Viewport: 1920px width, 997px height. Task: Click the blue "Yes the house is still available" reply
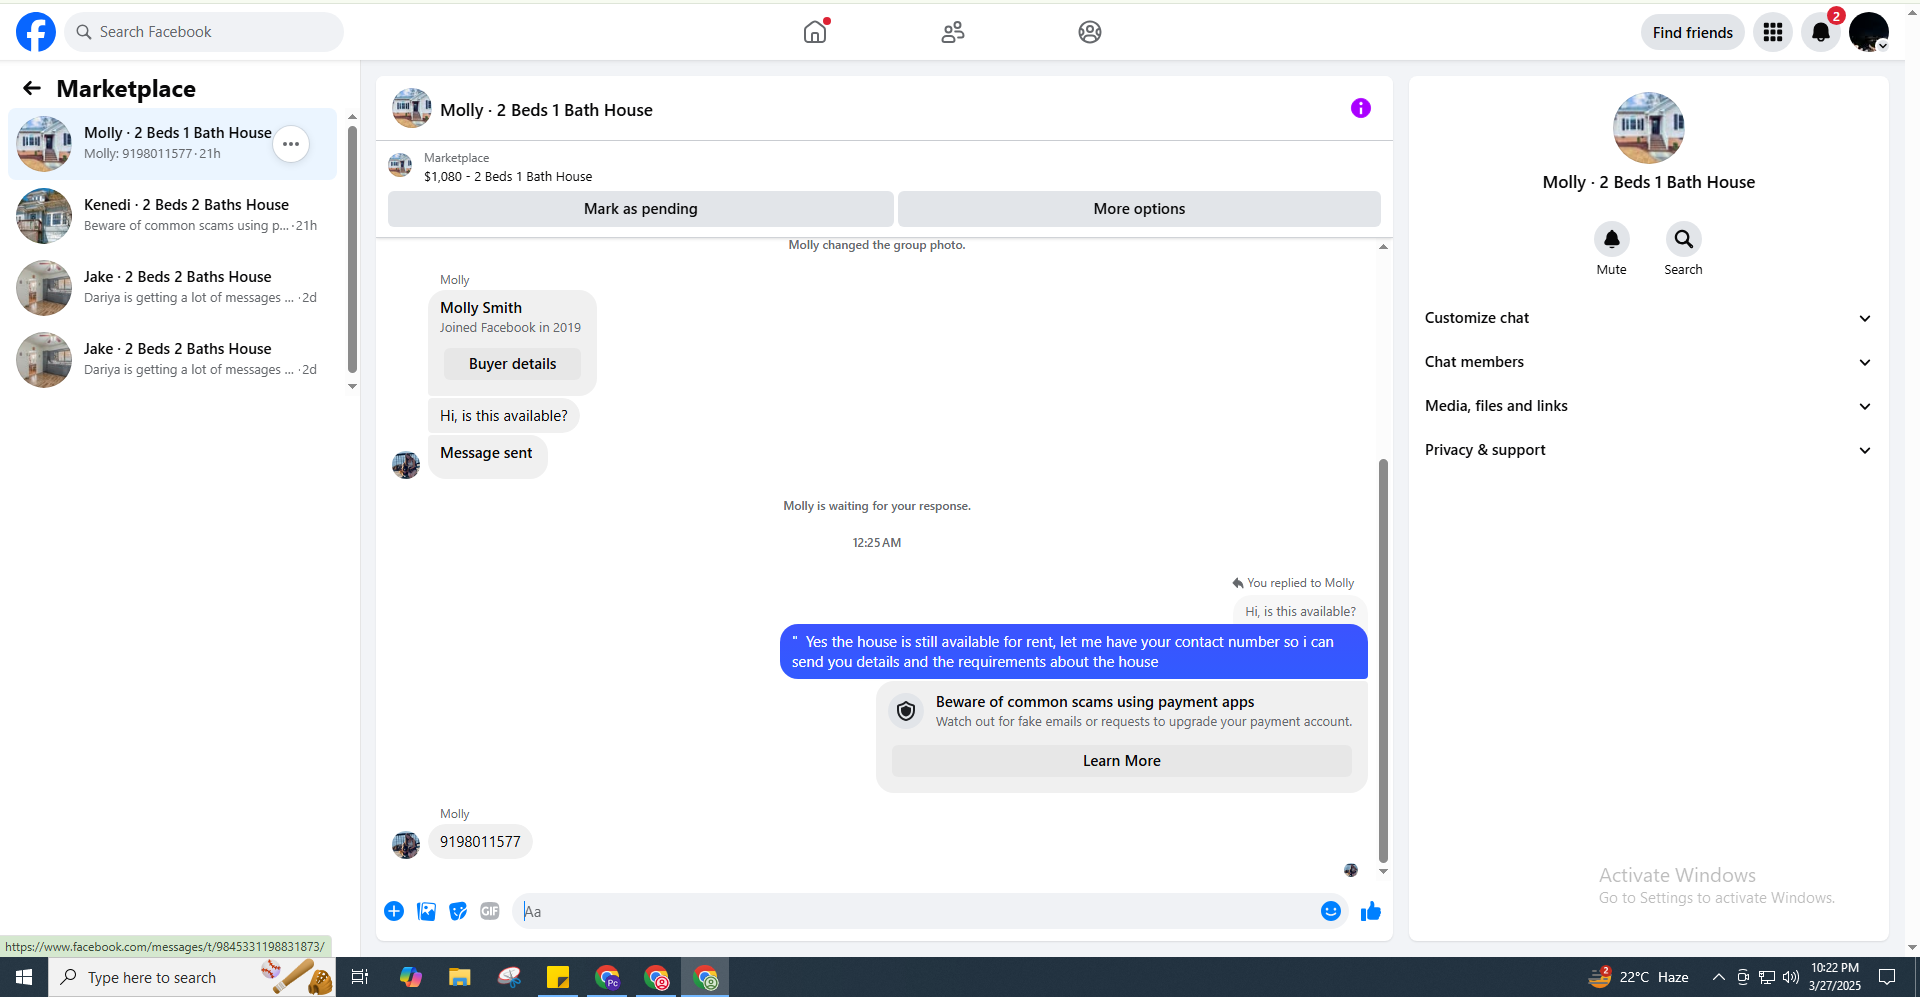click(1073, 652)
